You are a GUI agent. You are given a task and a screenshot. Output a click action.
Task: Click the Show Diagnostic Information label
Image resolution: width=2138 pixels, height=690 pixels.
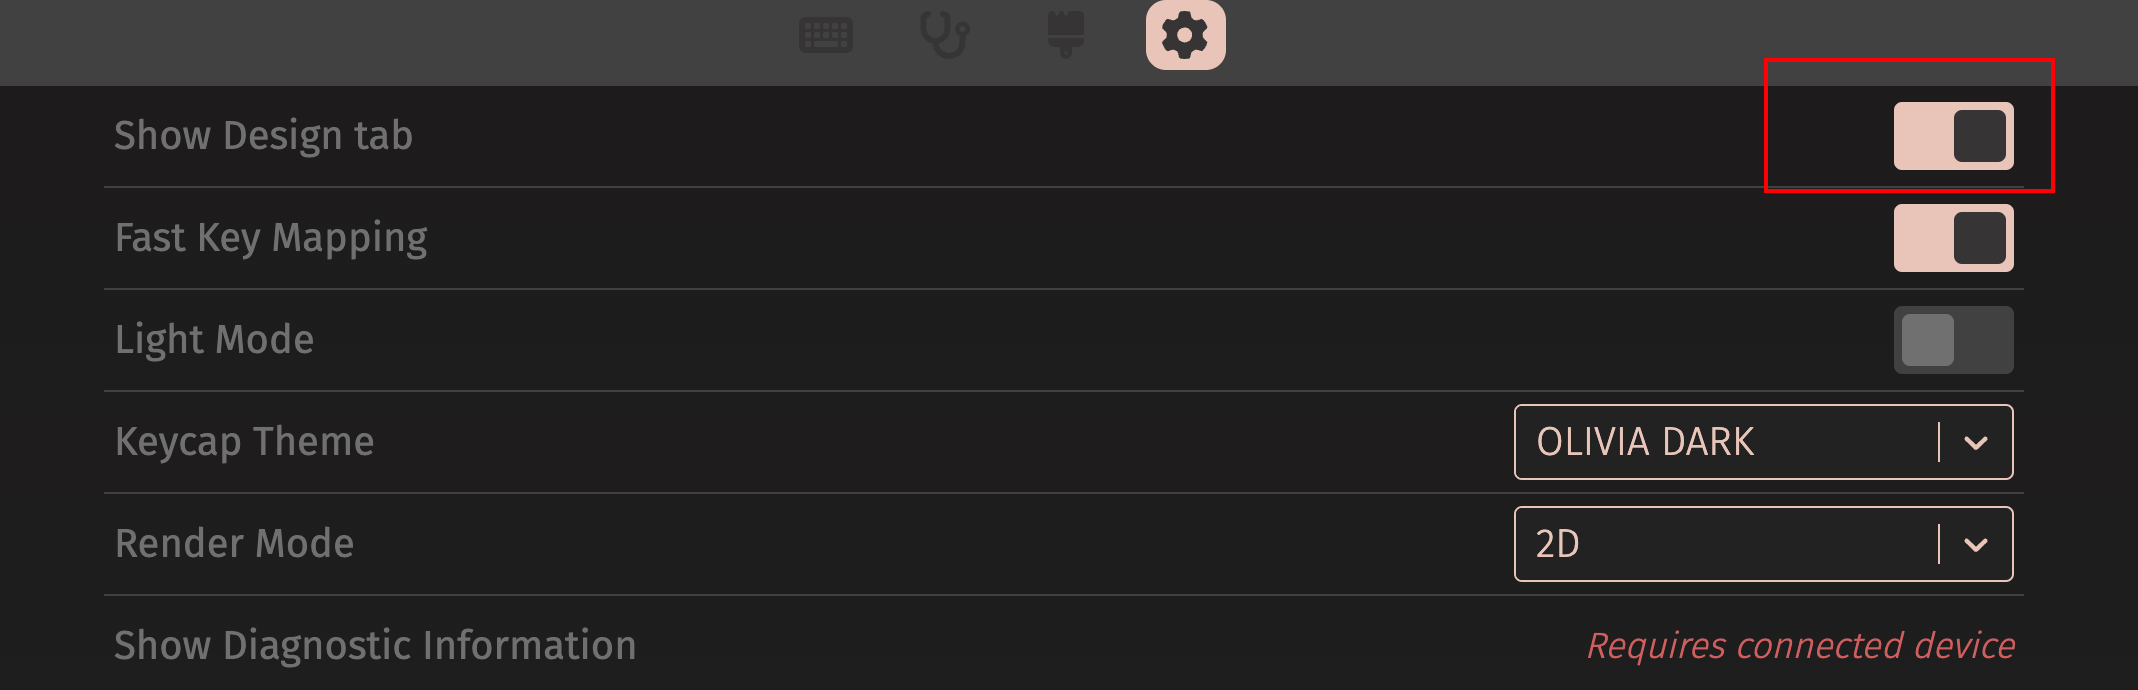pyautogui.click(x=375, y=646)
